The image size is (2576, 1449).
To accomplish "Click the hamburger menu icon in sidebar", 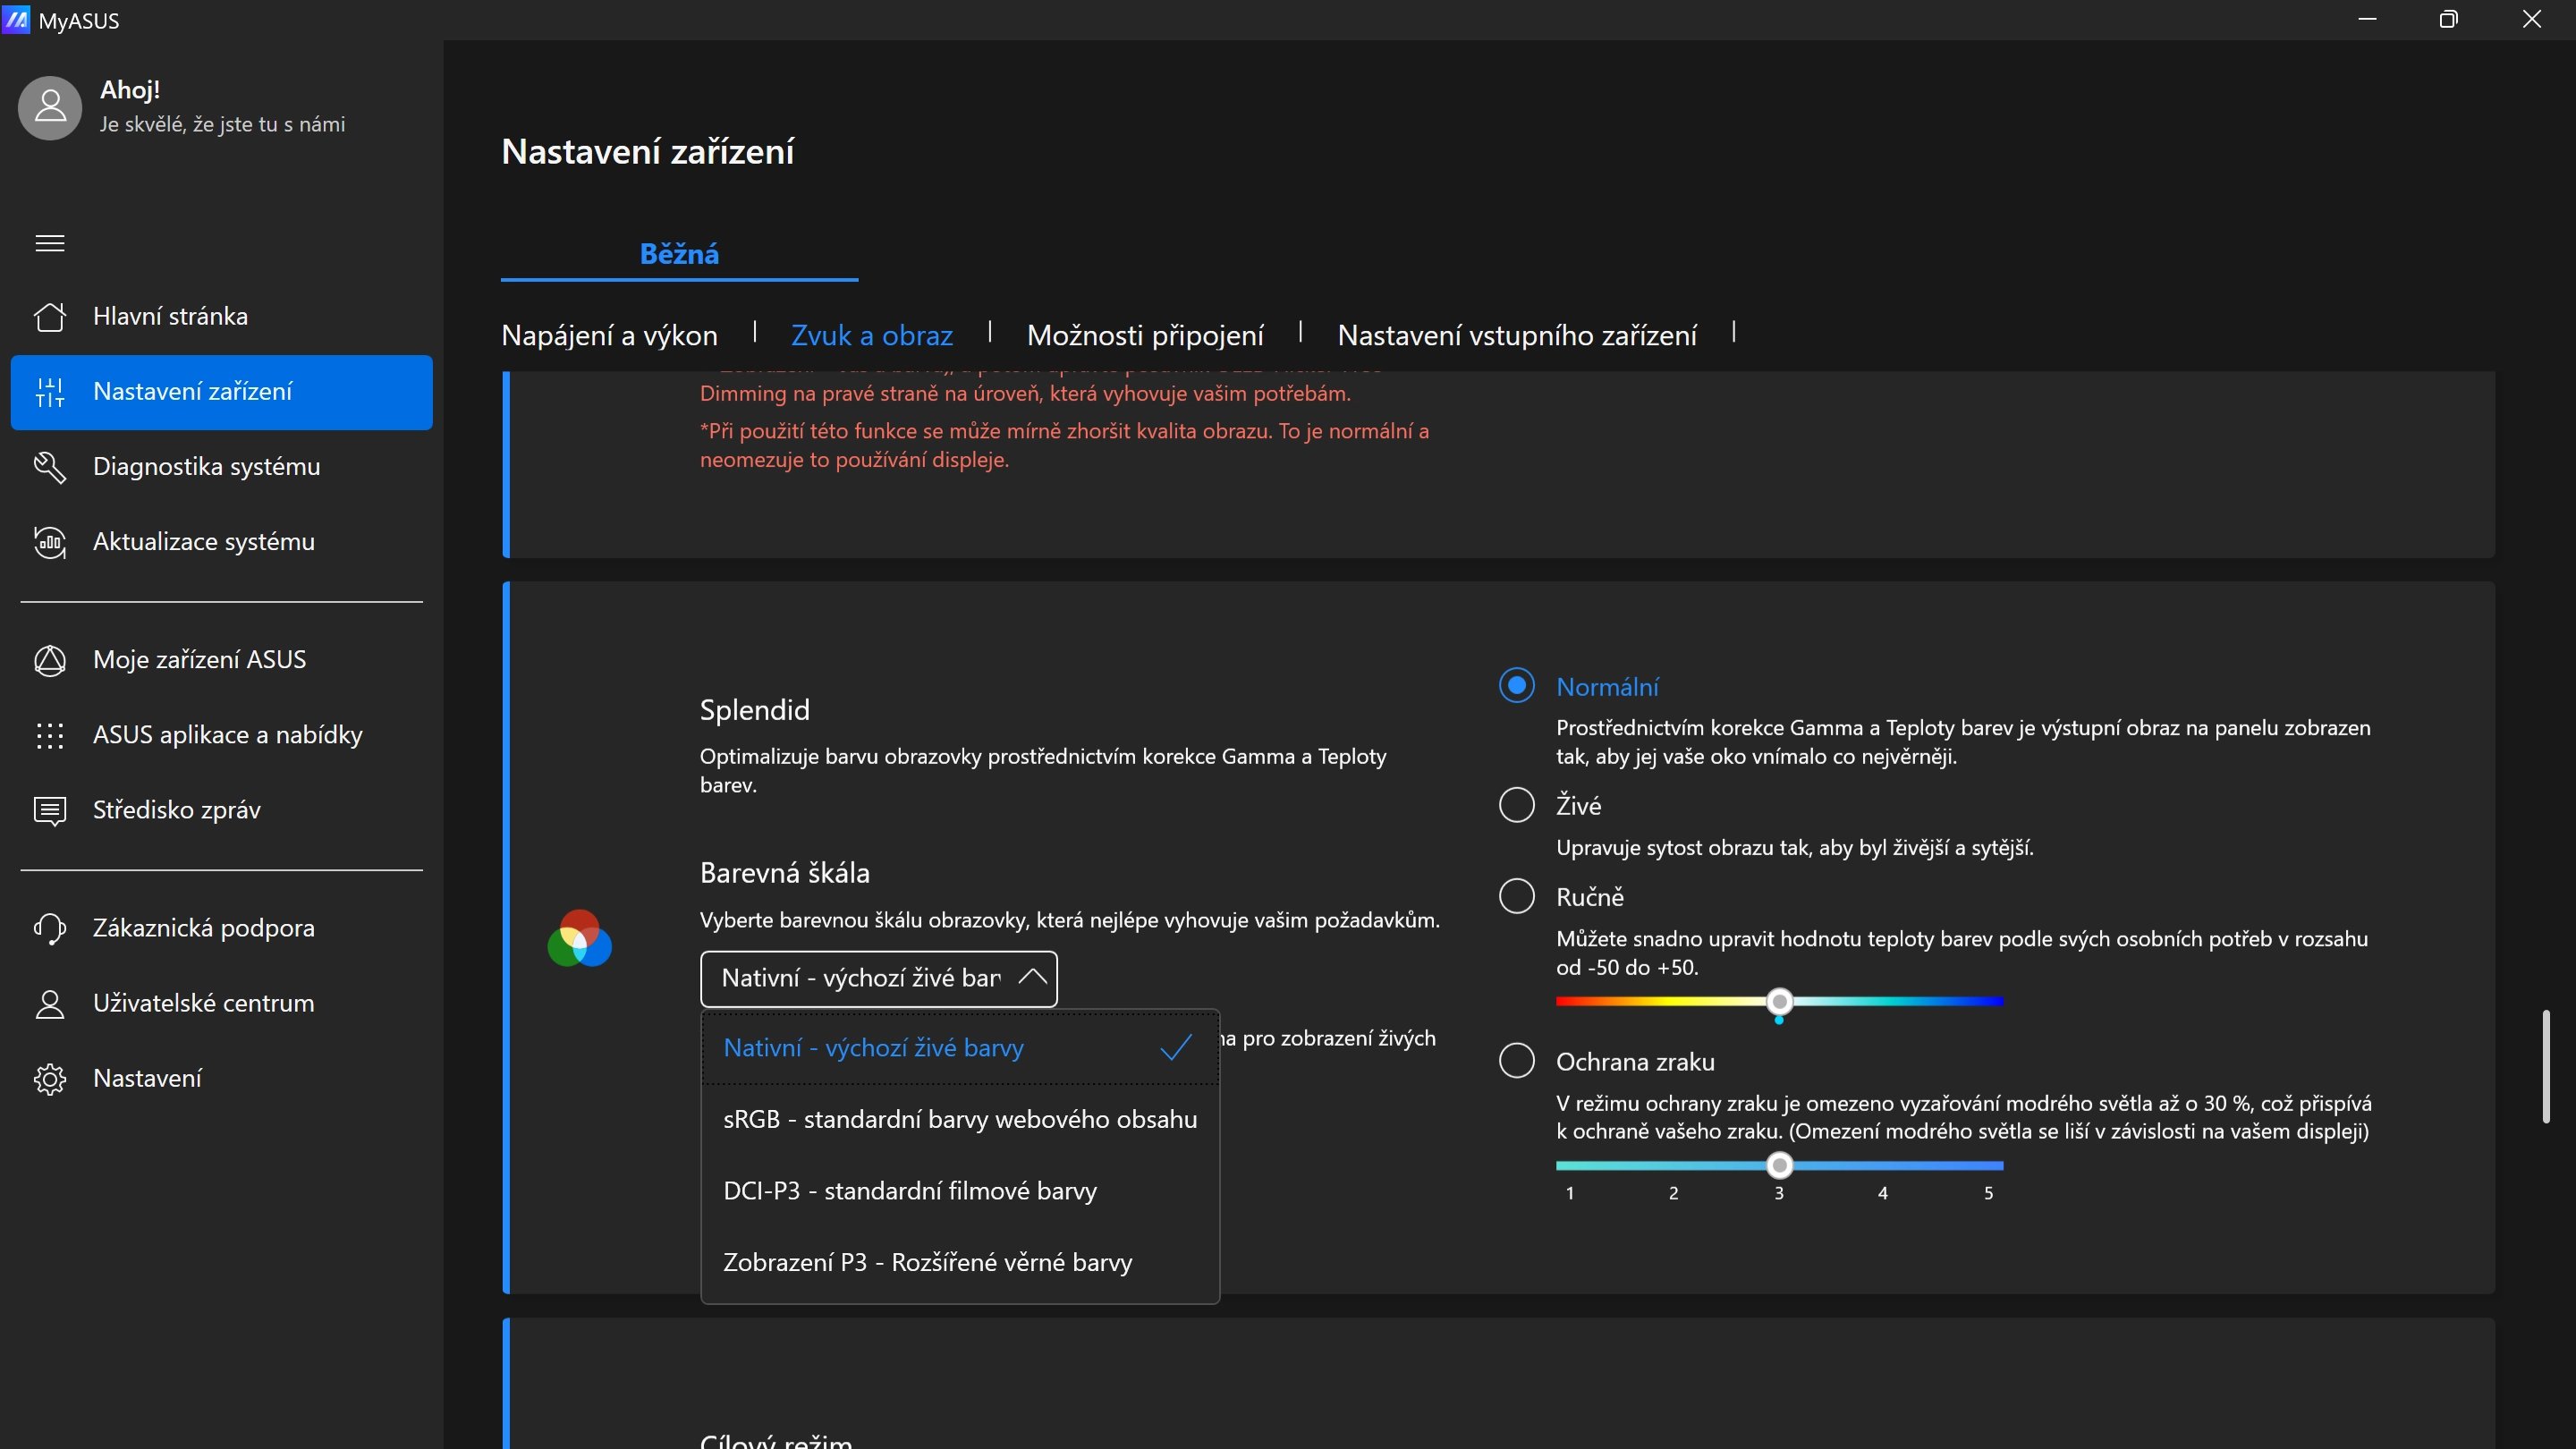I will 50,243.
